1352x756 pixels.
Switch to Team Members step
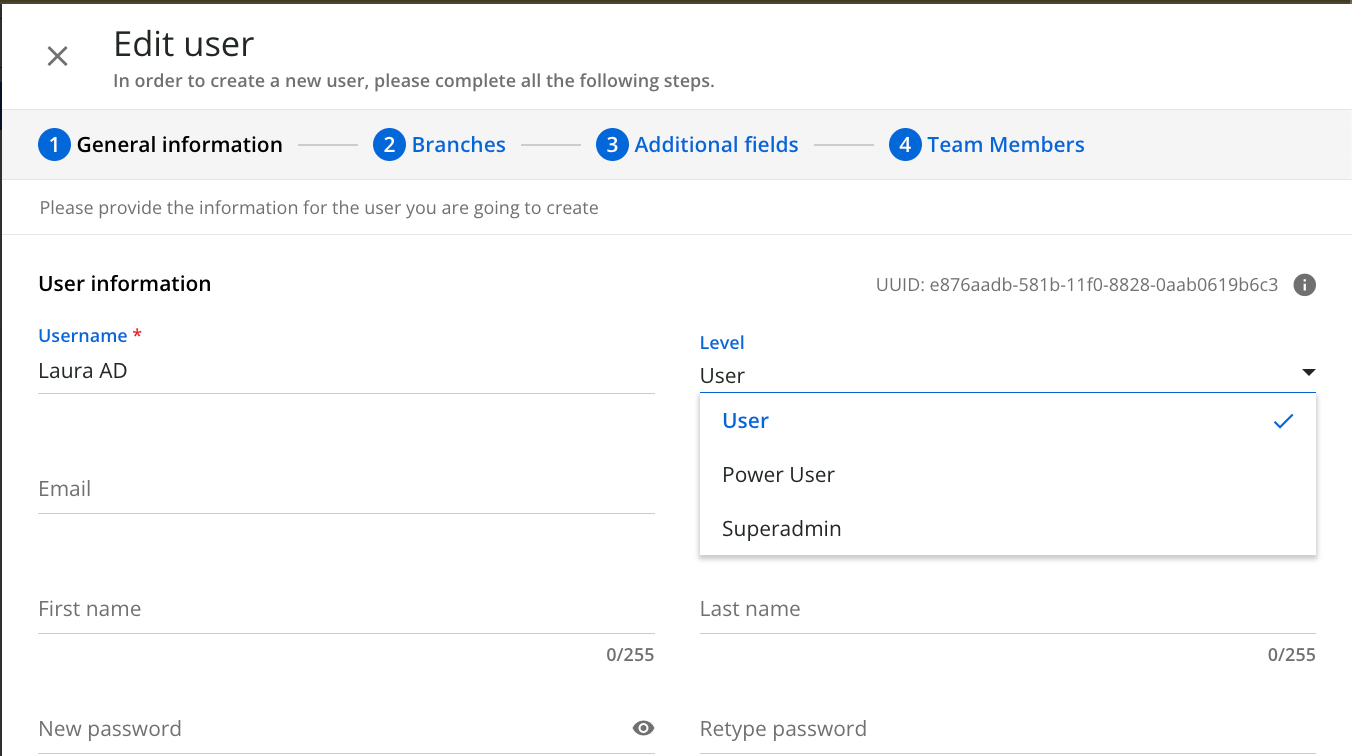click(x=1005, y=145)
